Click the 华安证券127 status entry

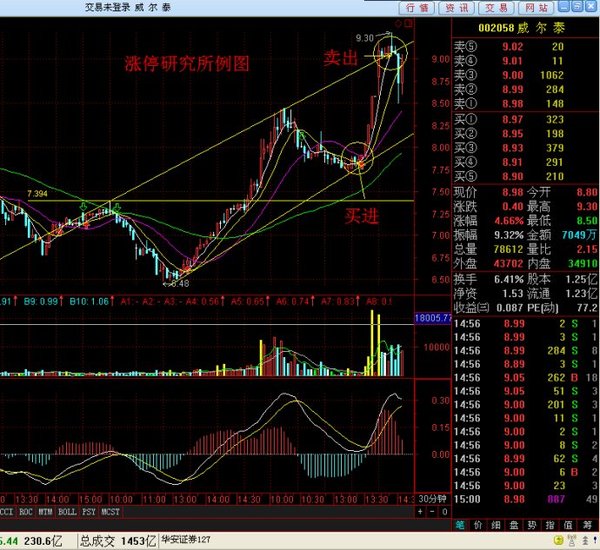186,539
